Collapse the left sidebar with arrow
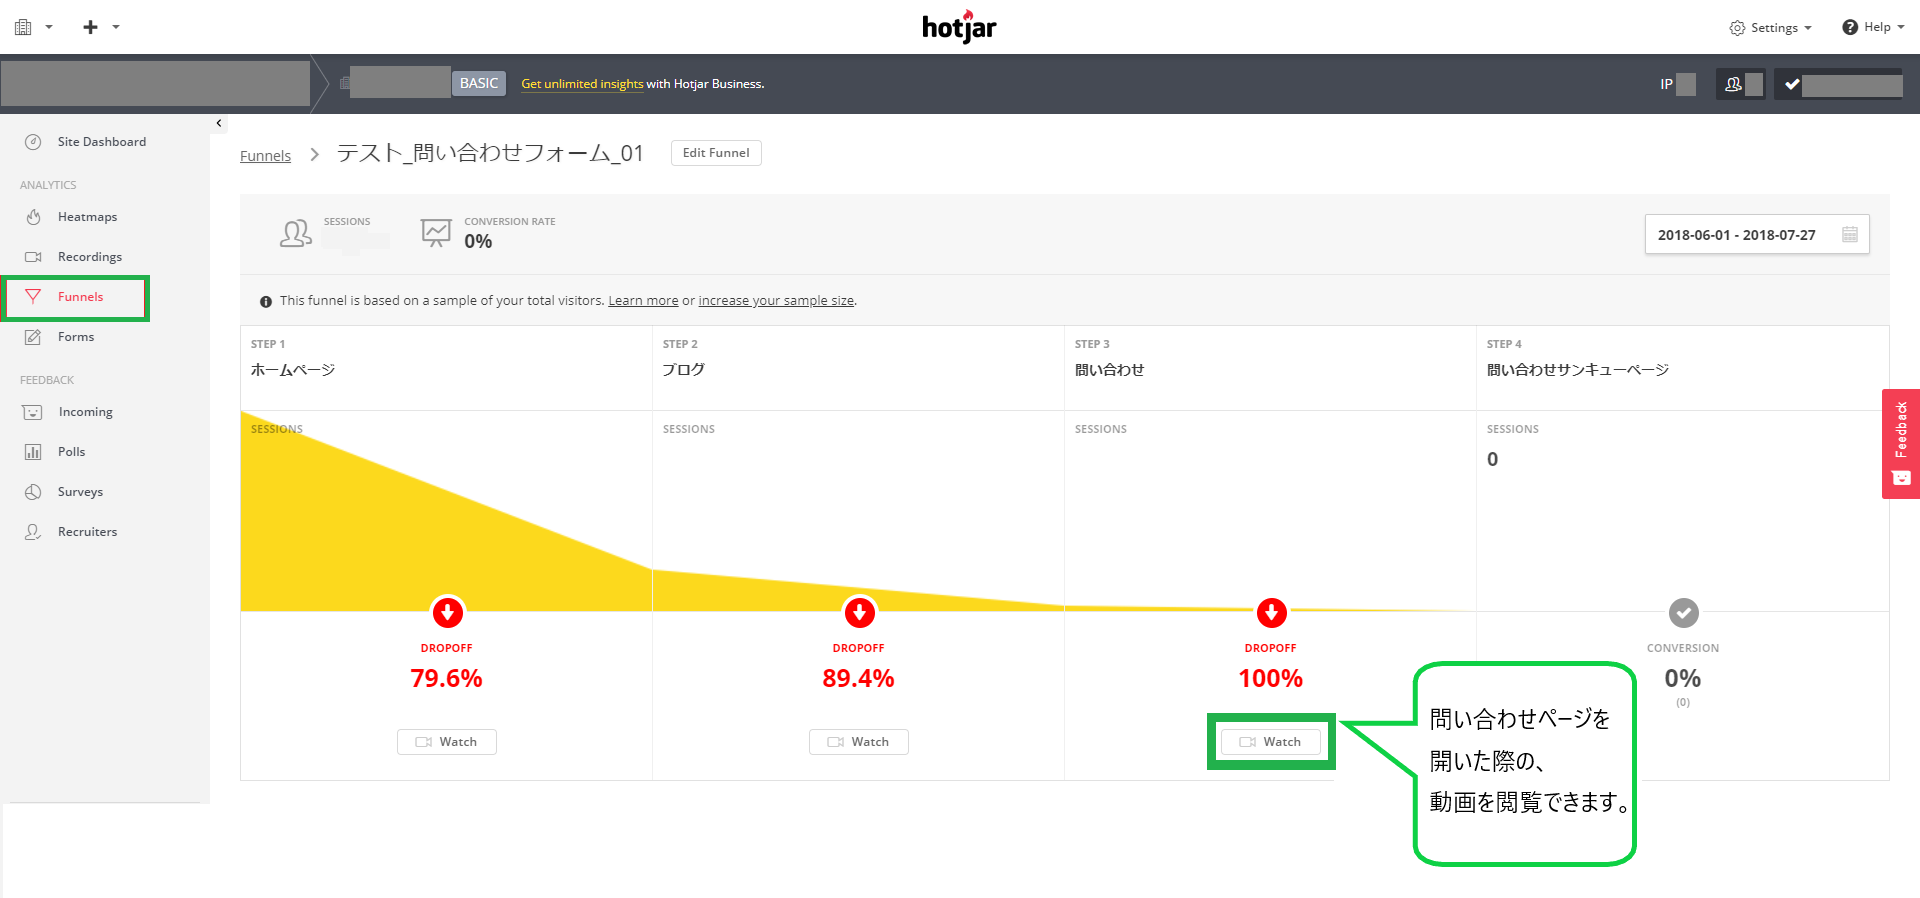Image resolution: width=1920 pixels, height=898 pixels. tap(219, 123)
